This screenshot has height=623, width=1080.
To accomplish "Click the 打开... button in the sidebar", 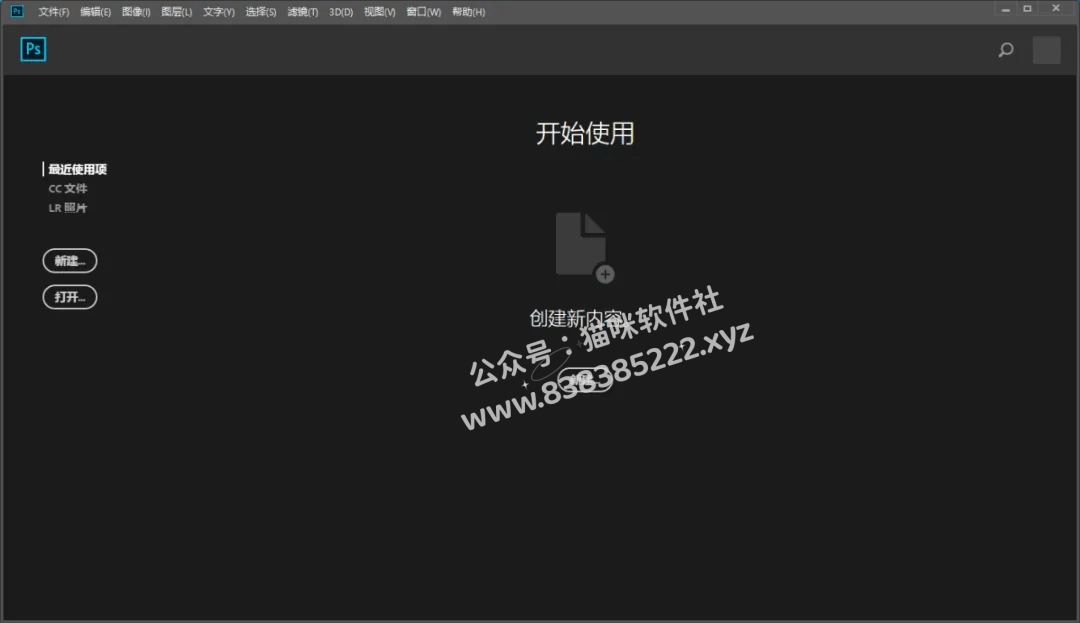I will point(70,297).
